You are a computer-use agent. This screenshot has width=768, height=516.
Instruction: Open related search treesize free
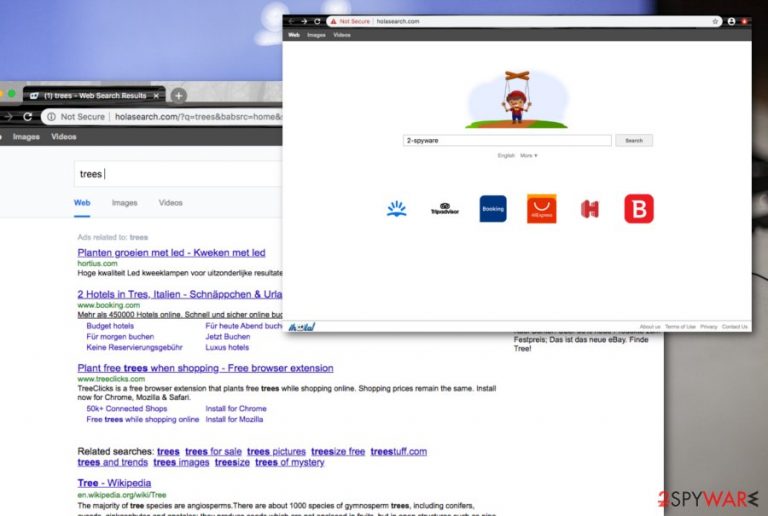pyautogui.click(x=338, y=451)
